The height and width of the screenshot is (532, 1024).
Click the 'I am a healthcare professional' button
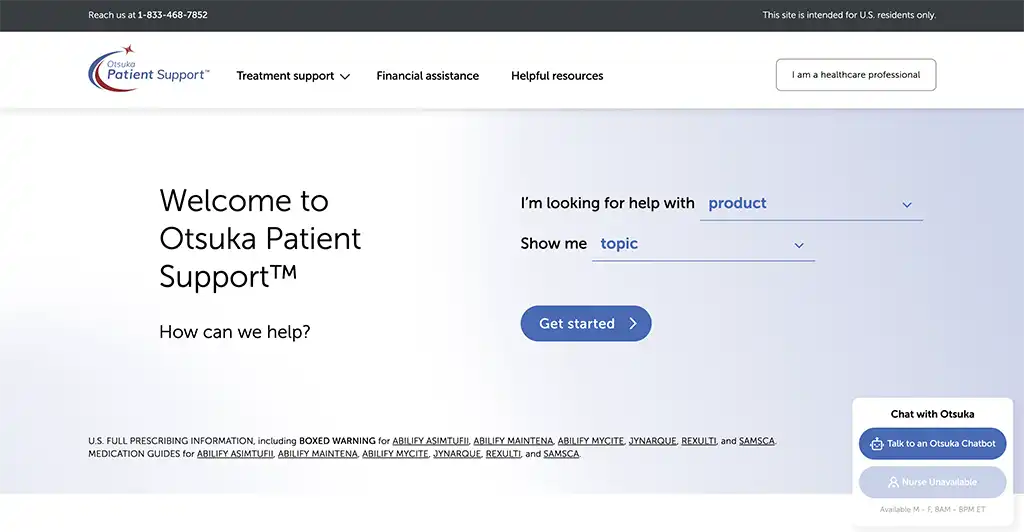[855, 75]
